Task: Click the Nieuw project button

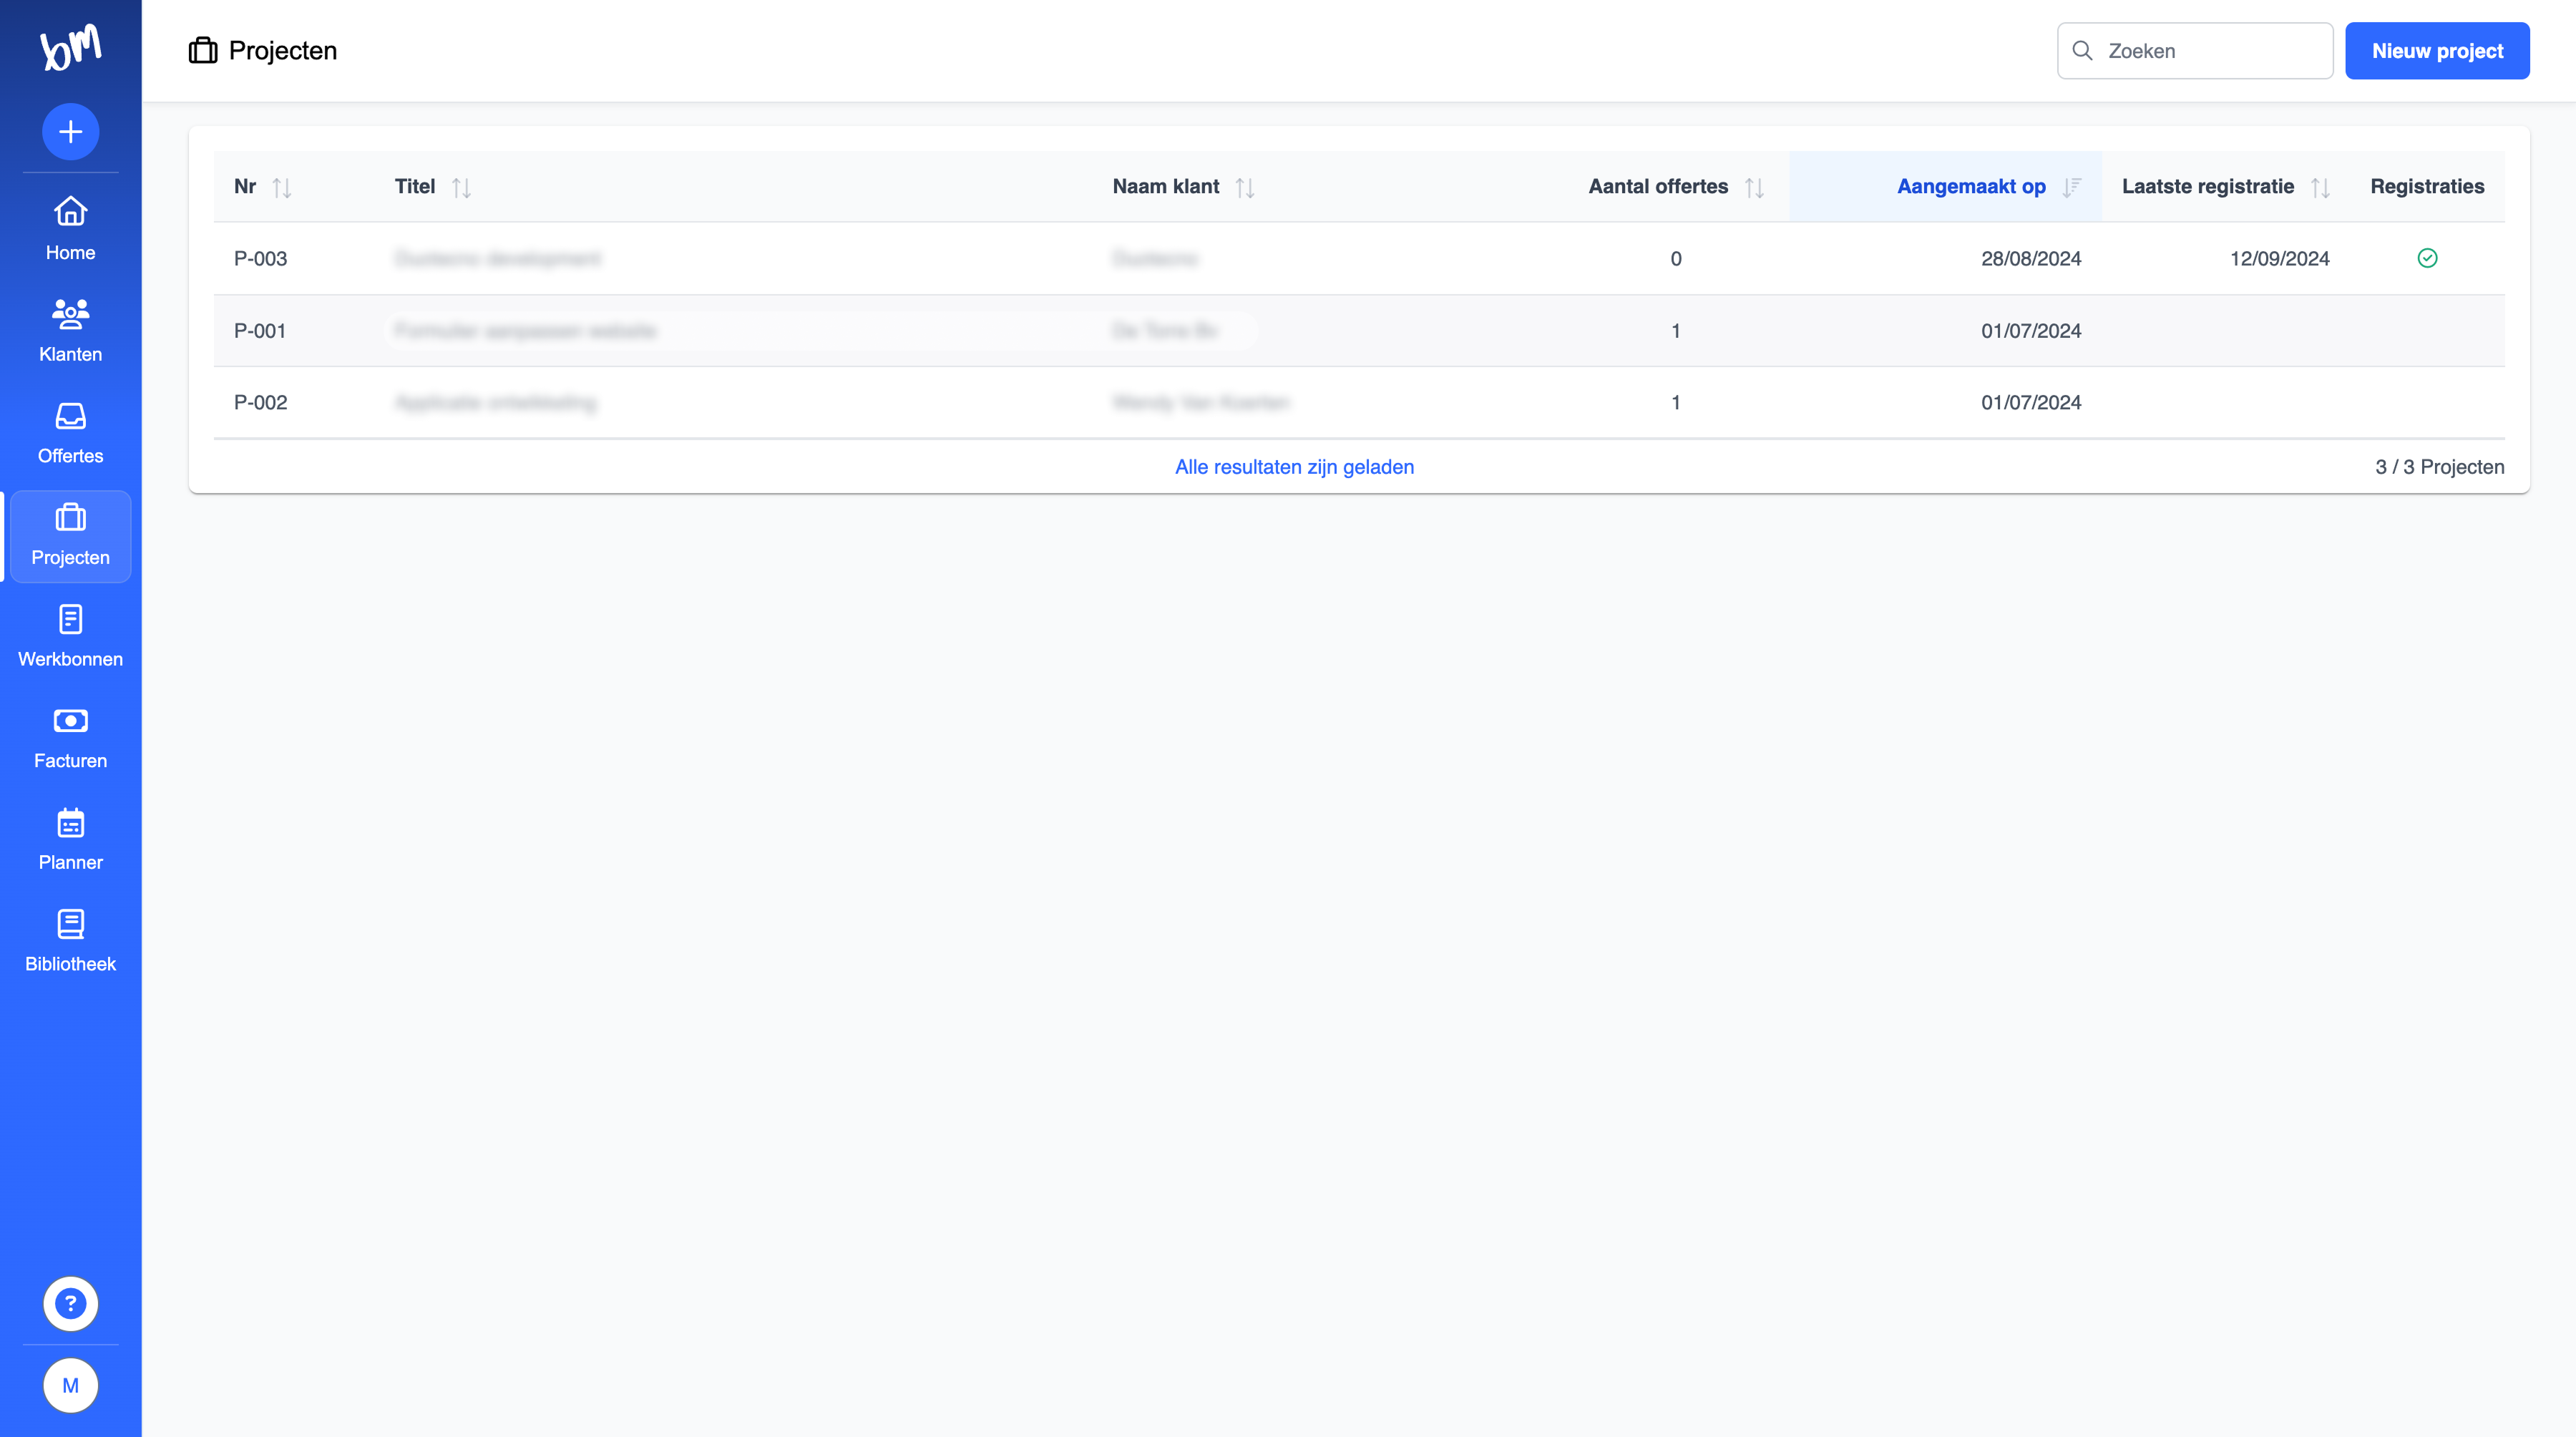Action: tap(2436, 51)
